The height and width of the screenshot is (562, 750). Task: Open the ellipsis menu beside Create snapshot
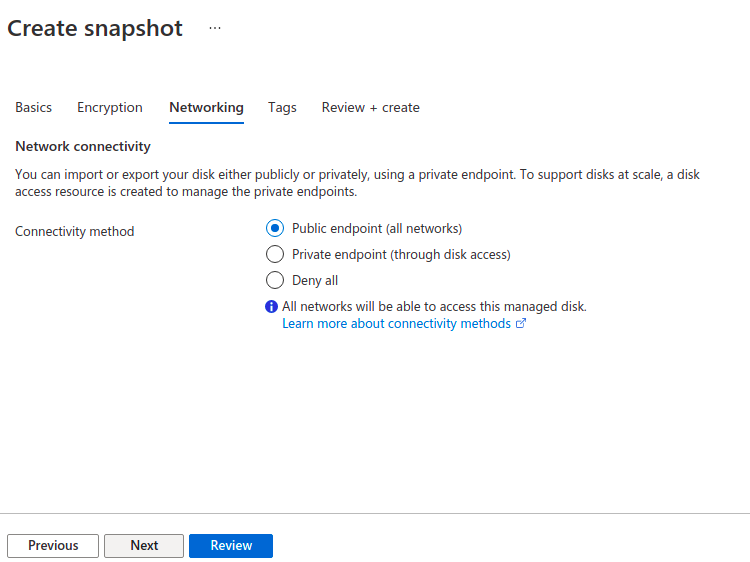click(214, 29)
